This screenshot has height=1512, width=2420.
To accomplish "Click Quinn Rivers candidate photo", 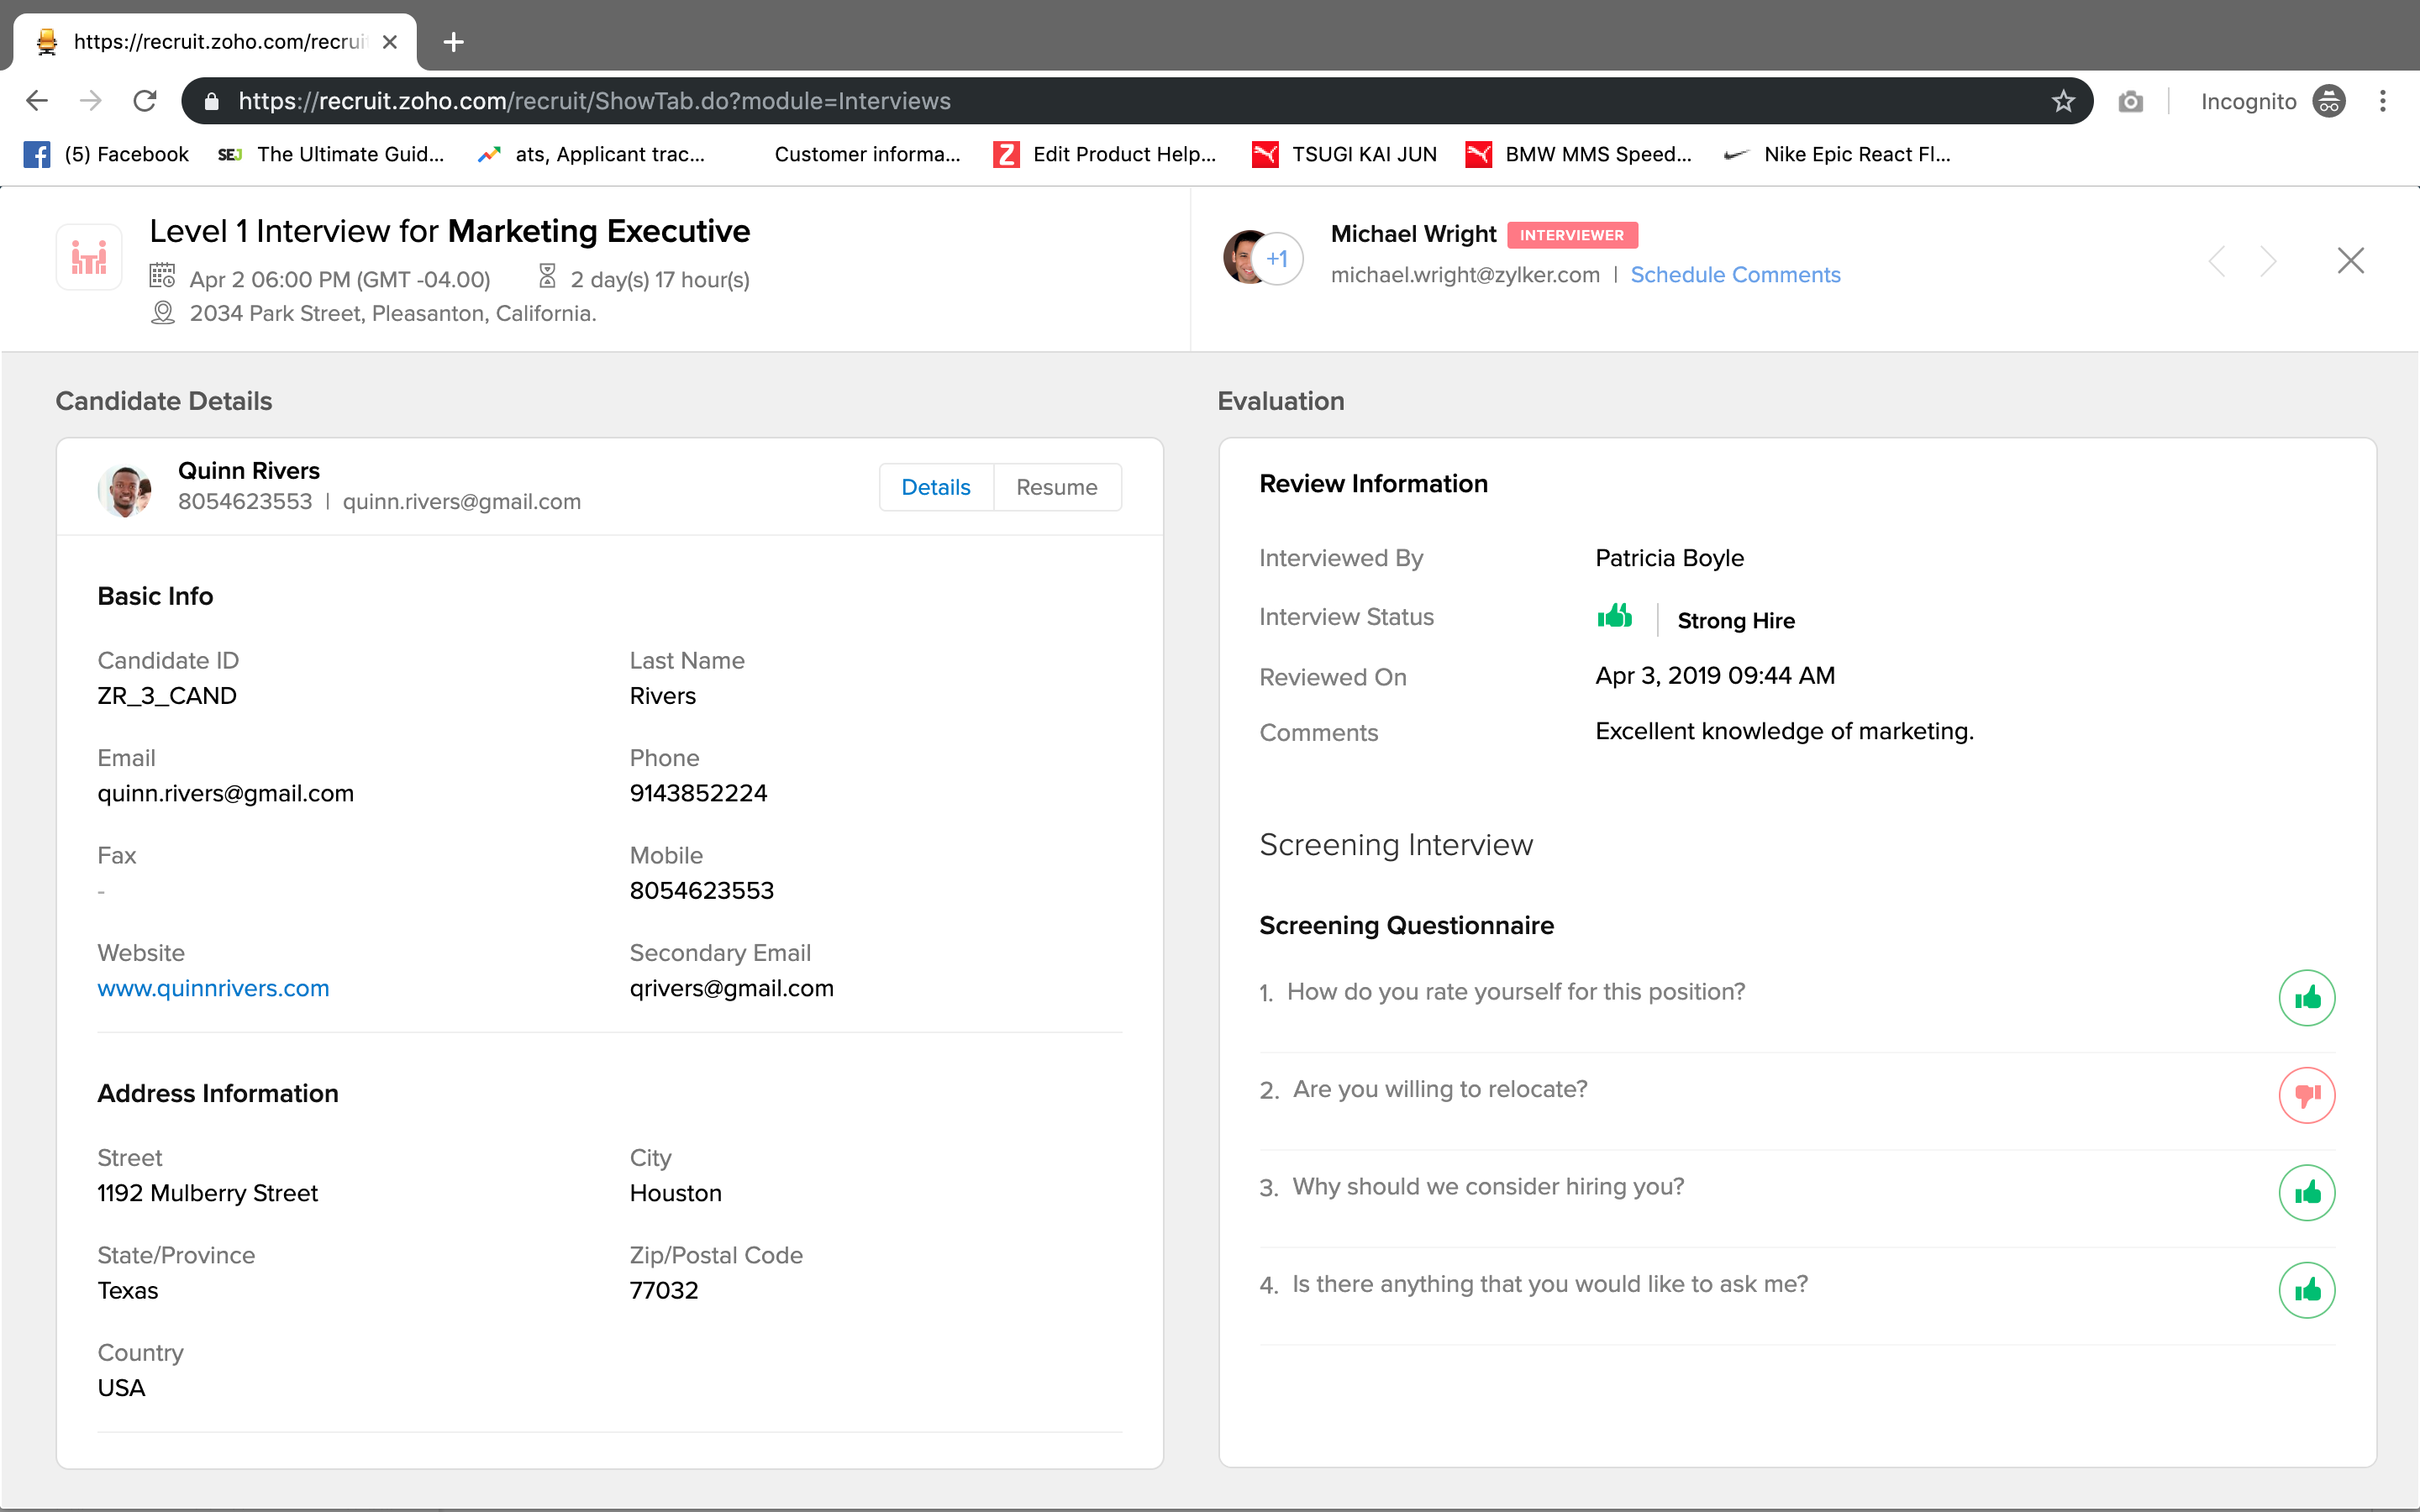I will (x=124, y=490).
